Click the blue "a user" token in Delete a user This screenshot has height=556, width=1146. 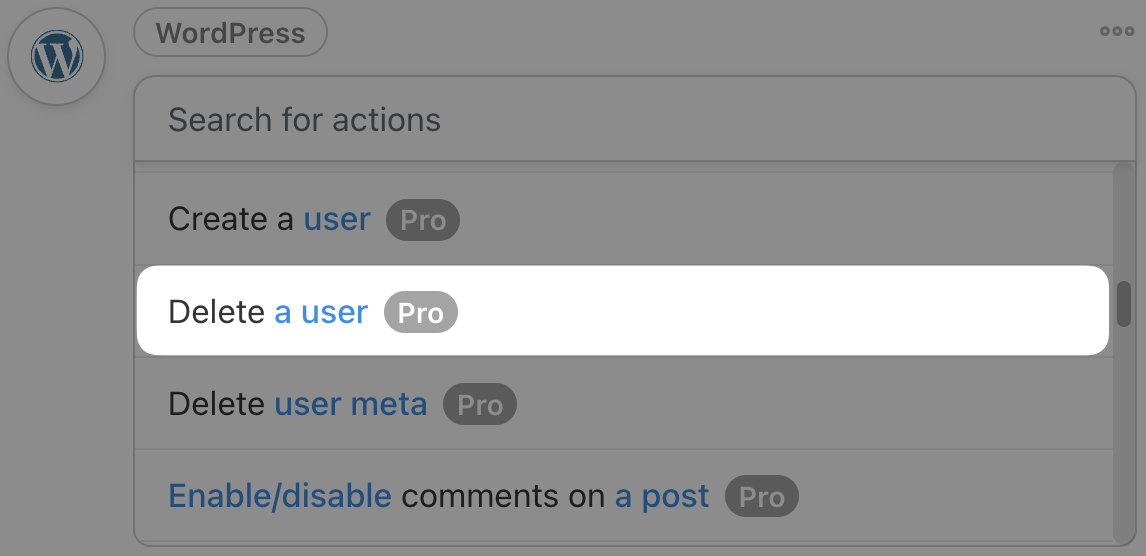(x=321, y=312)
